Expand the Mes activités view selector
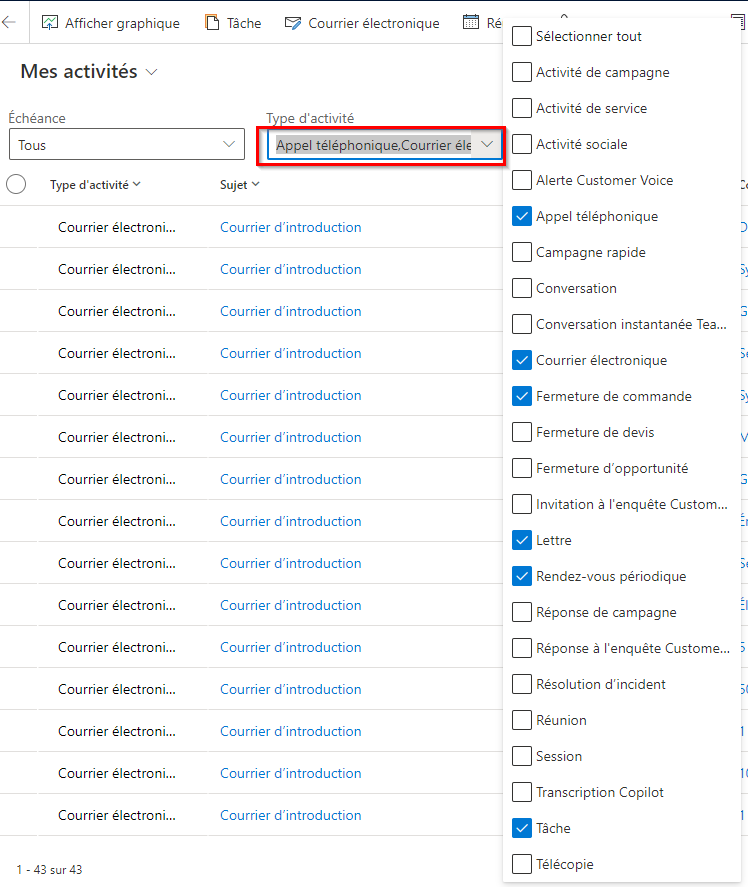Viewport: 748px width, 887px height. pos(151,72)
